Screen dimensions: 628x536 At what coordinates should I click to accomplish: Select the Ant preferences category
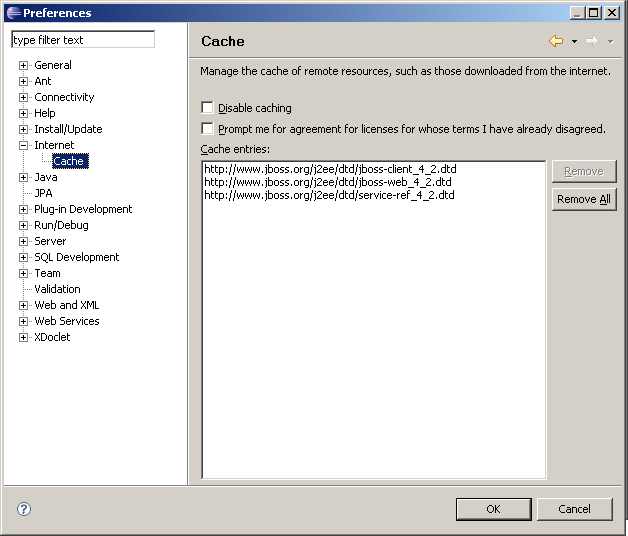pyautogui.click(x=43, y=81)
